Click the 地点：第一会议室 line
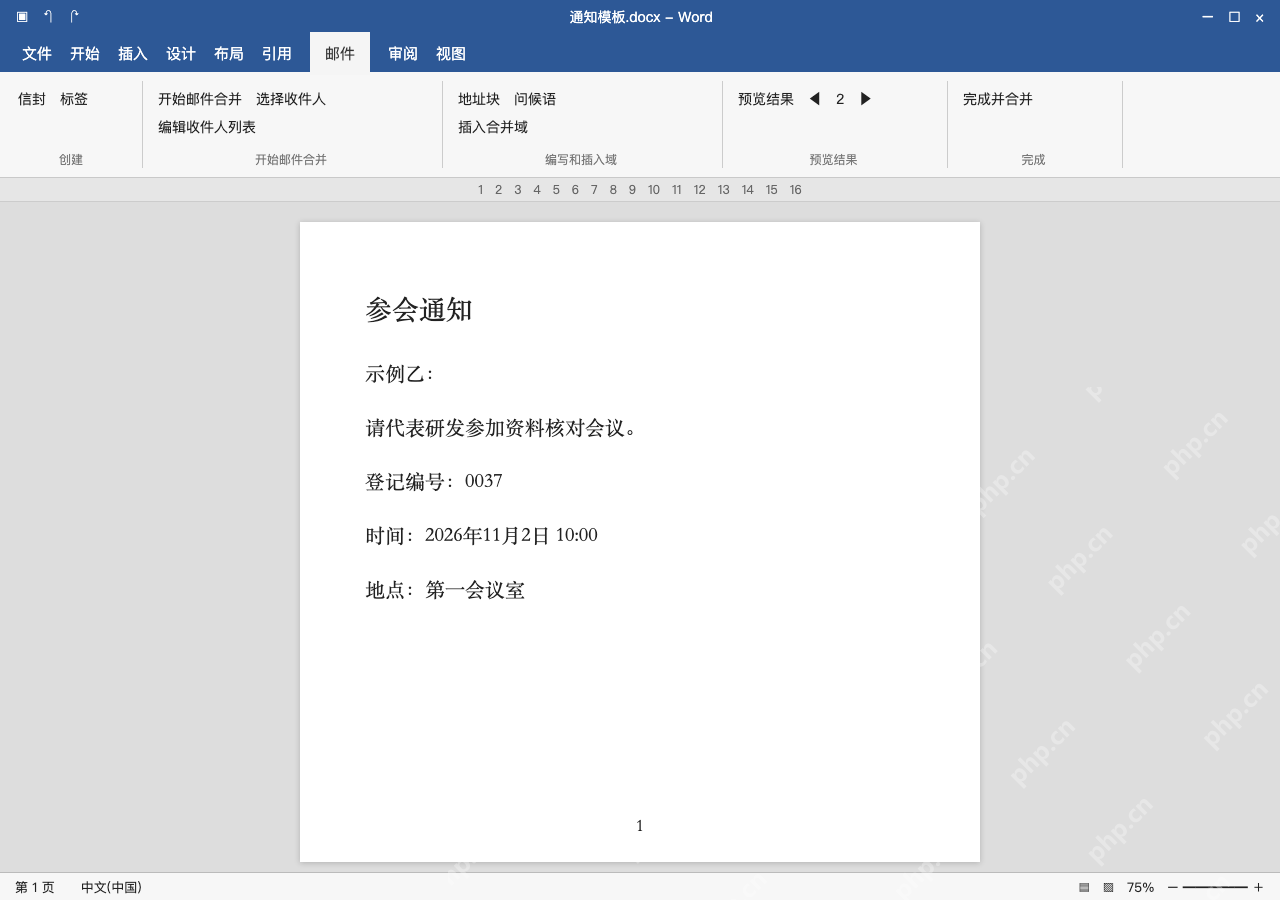The width and height of the screenshot is (1280, 900). click(445, 590)
